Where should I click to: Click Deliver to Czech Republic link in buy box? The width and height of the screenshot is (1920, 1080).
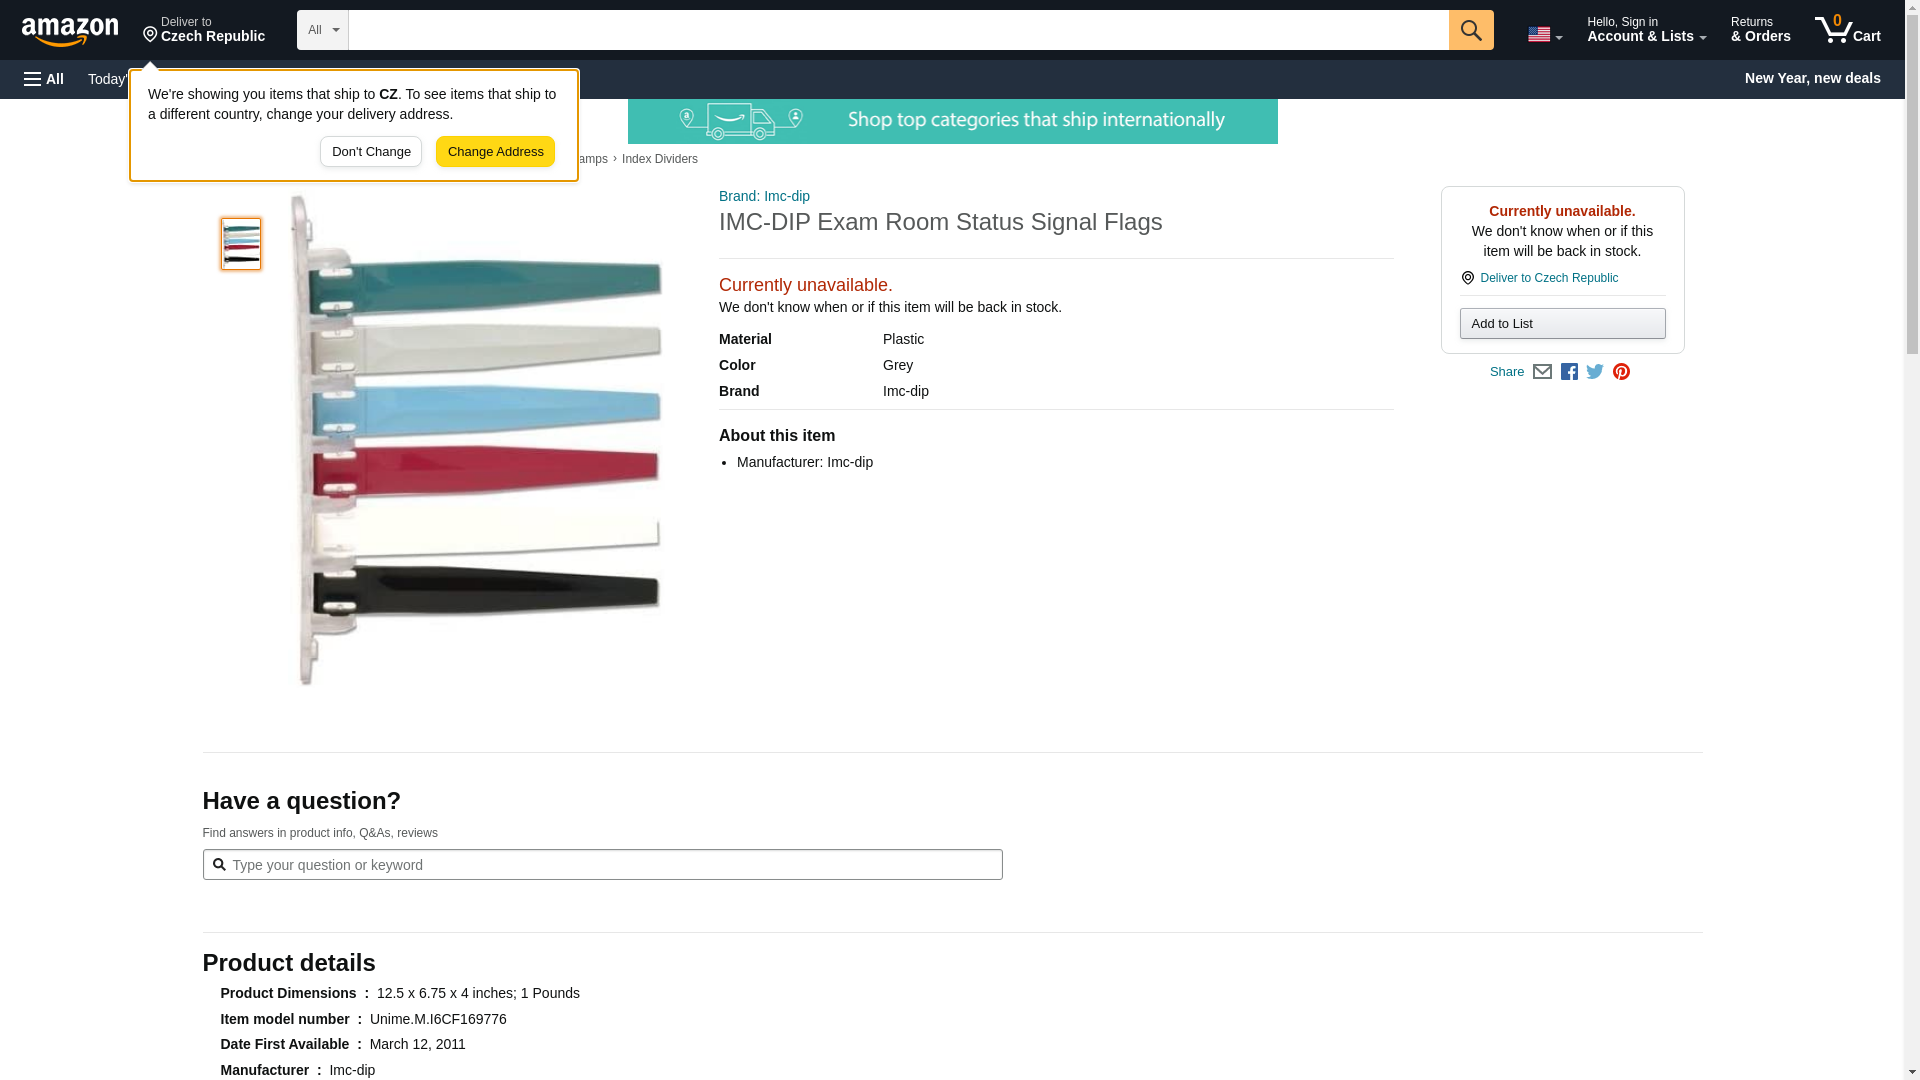click(x=1548, y=278)
